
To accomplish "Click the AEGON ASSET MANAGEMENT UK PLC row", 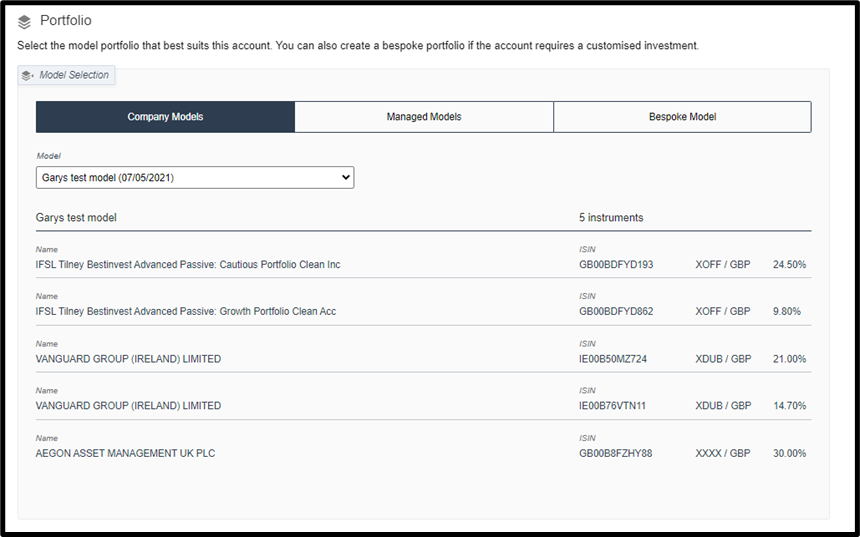I will 125,454.
